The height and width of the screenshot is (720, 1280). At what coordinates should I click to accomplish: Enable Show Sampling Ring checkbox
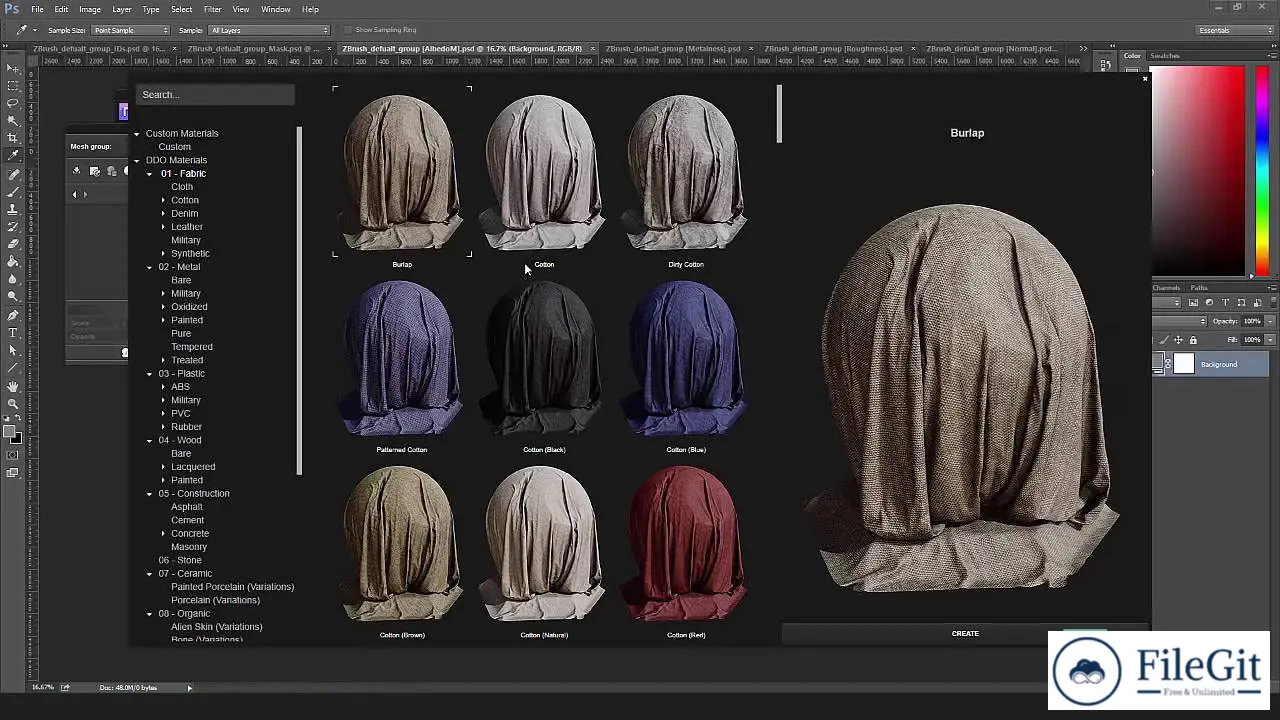pyautogui.click(x=347, y=30)
